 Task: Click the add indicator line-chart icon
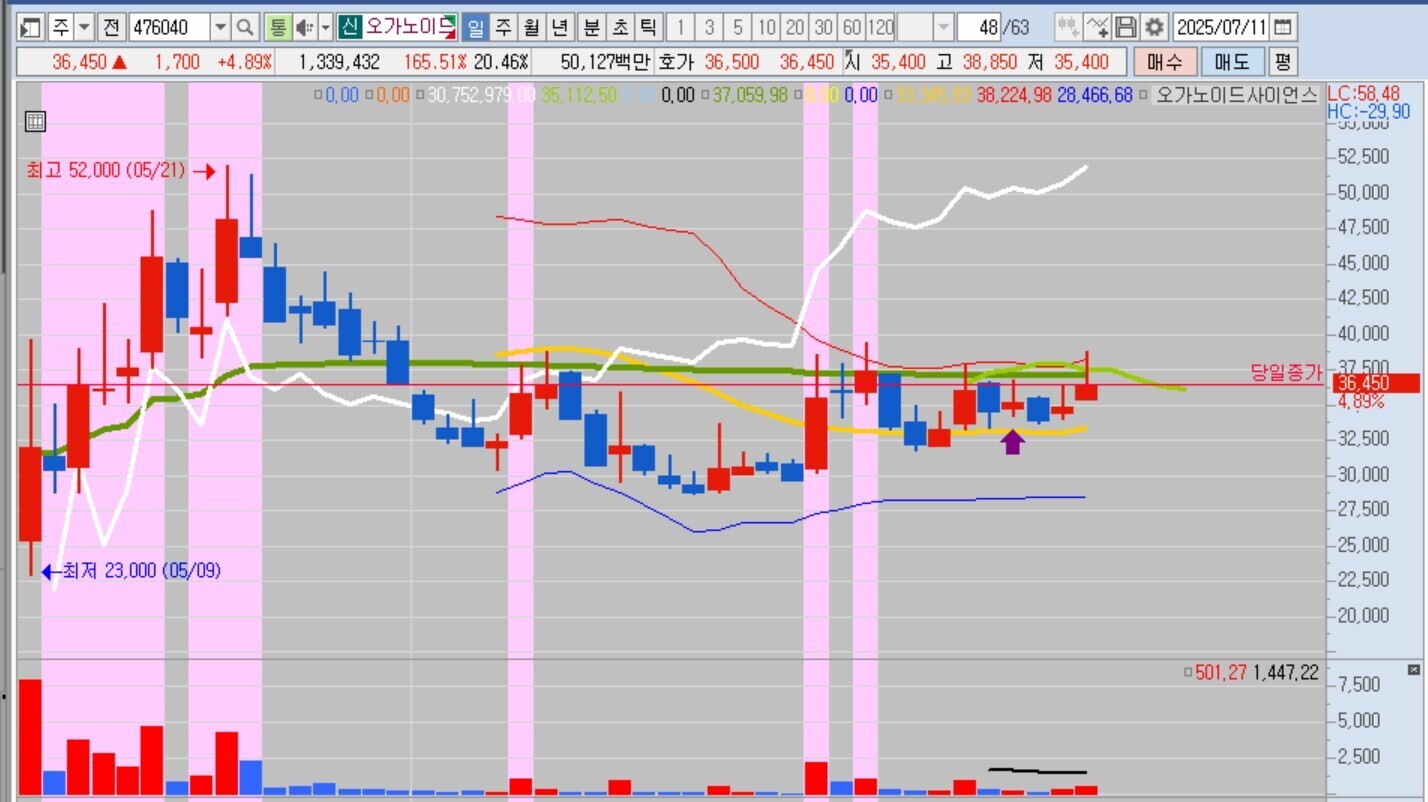coord(1098,27)
